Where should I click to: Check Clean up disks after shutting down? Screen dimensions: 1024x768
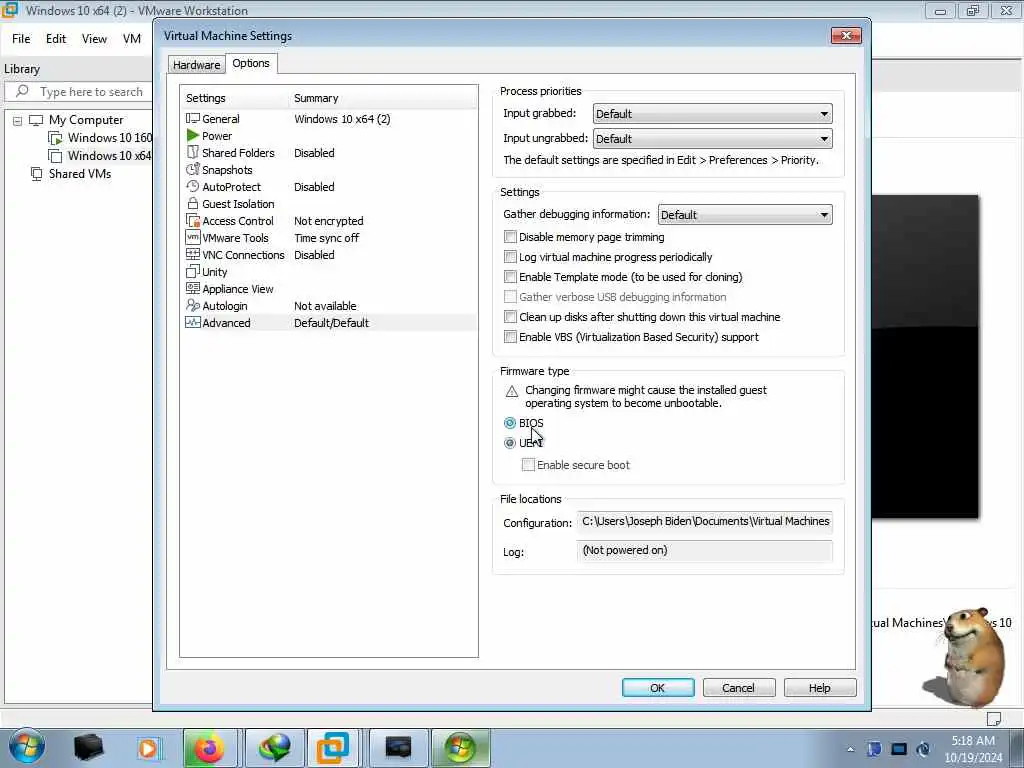point(511,317)
